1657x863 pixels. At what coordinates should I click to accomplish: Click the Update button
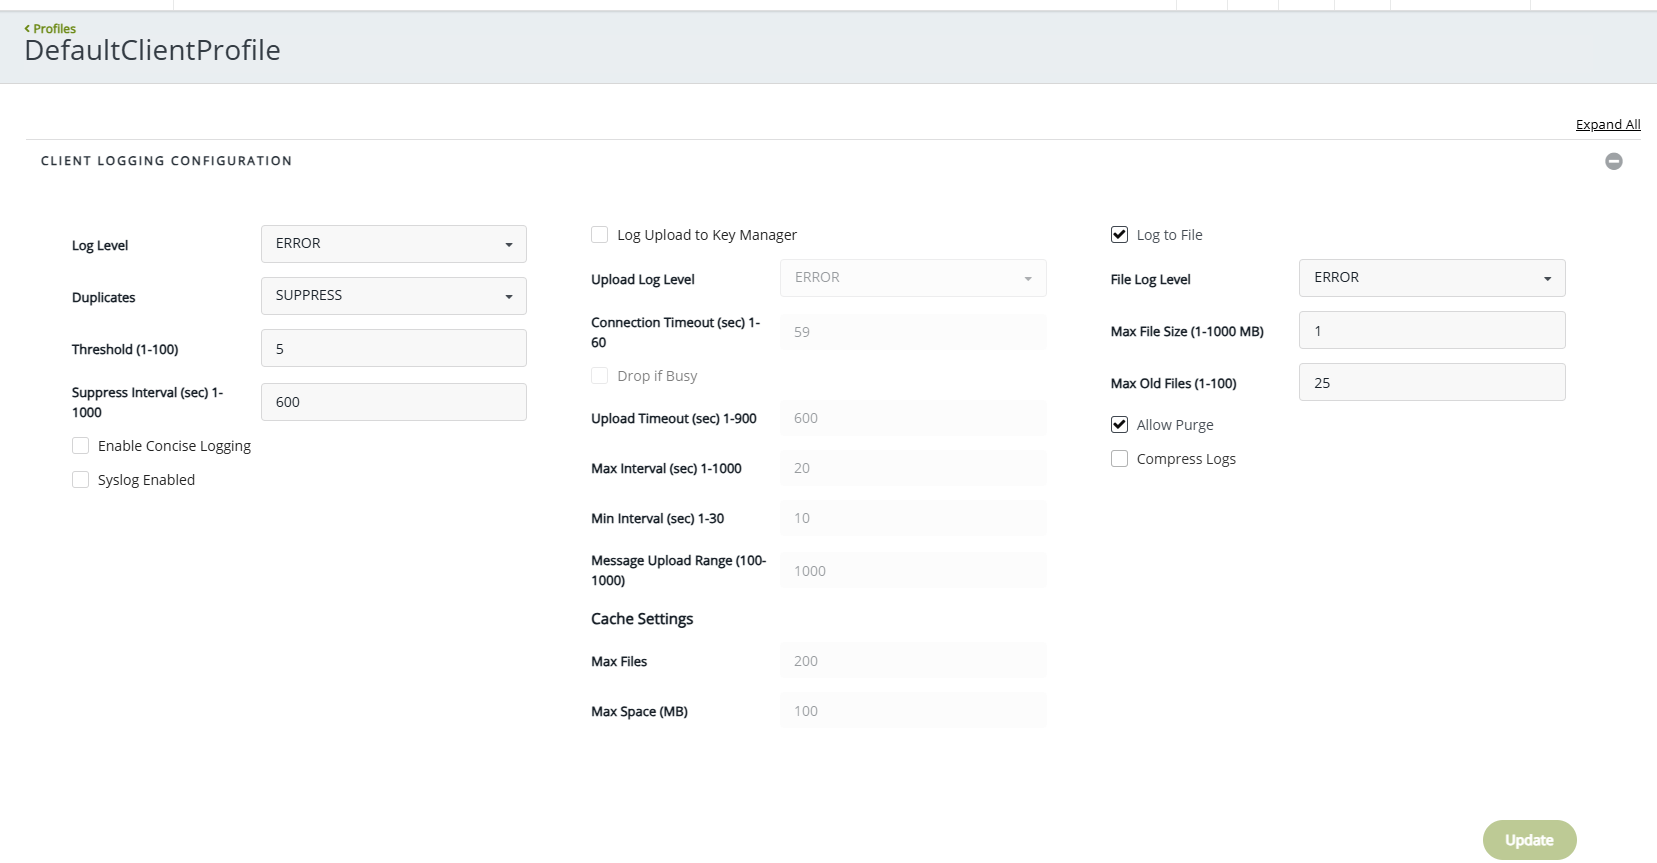tap(1529, 840)
